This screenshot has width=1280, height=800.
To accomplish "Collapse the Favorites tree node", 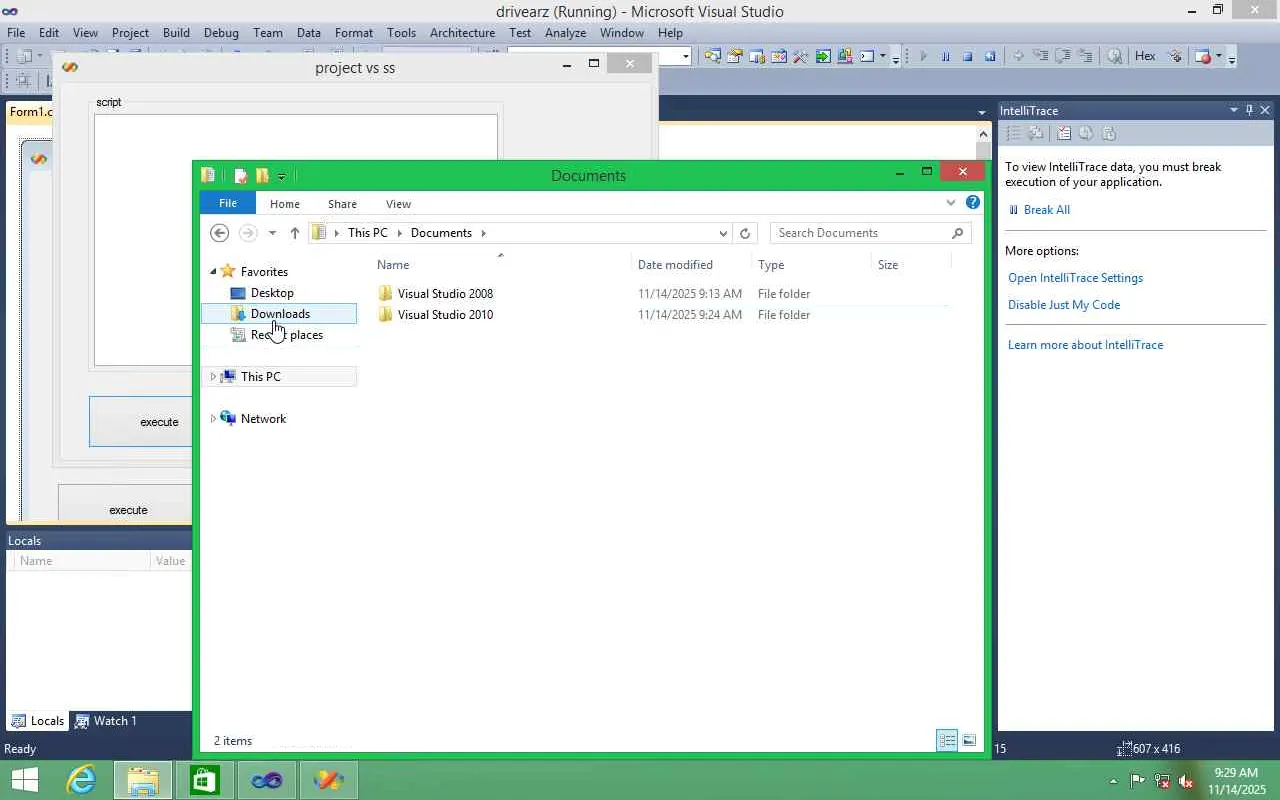I will click(213, 272).
